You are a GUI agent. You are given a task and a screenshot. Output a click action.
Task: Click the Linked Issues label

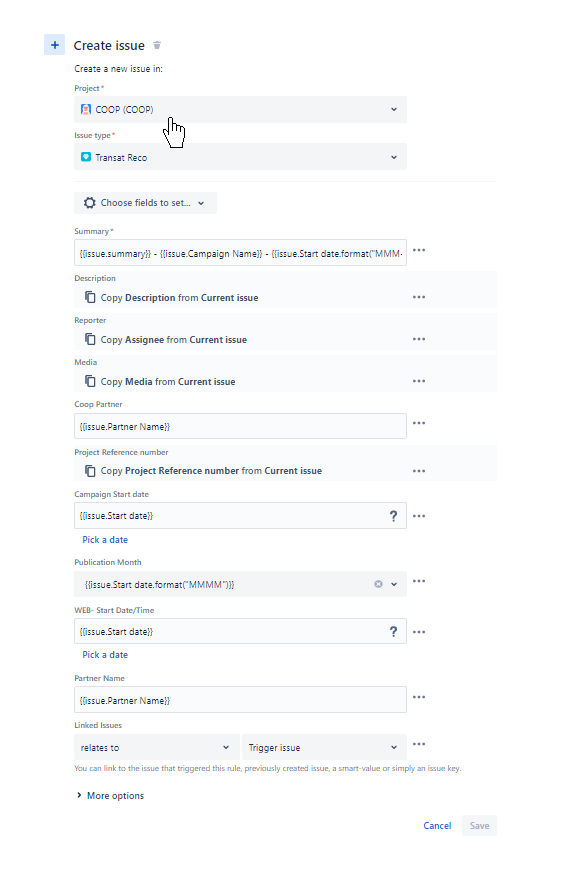98,725
